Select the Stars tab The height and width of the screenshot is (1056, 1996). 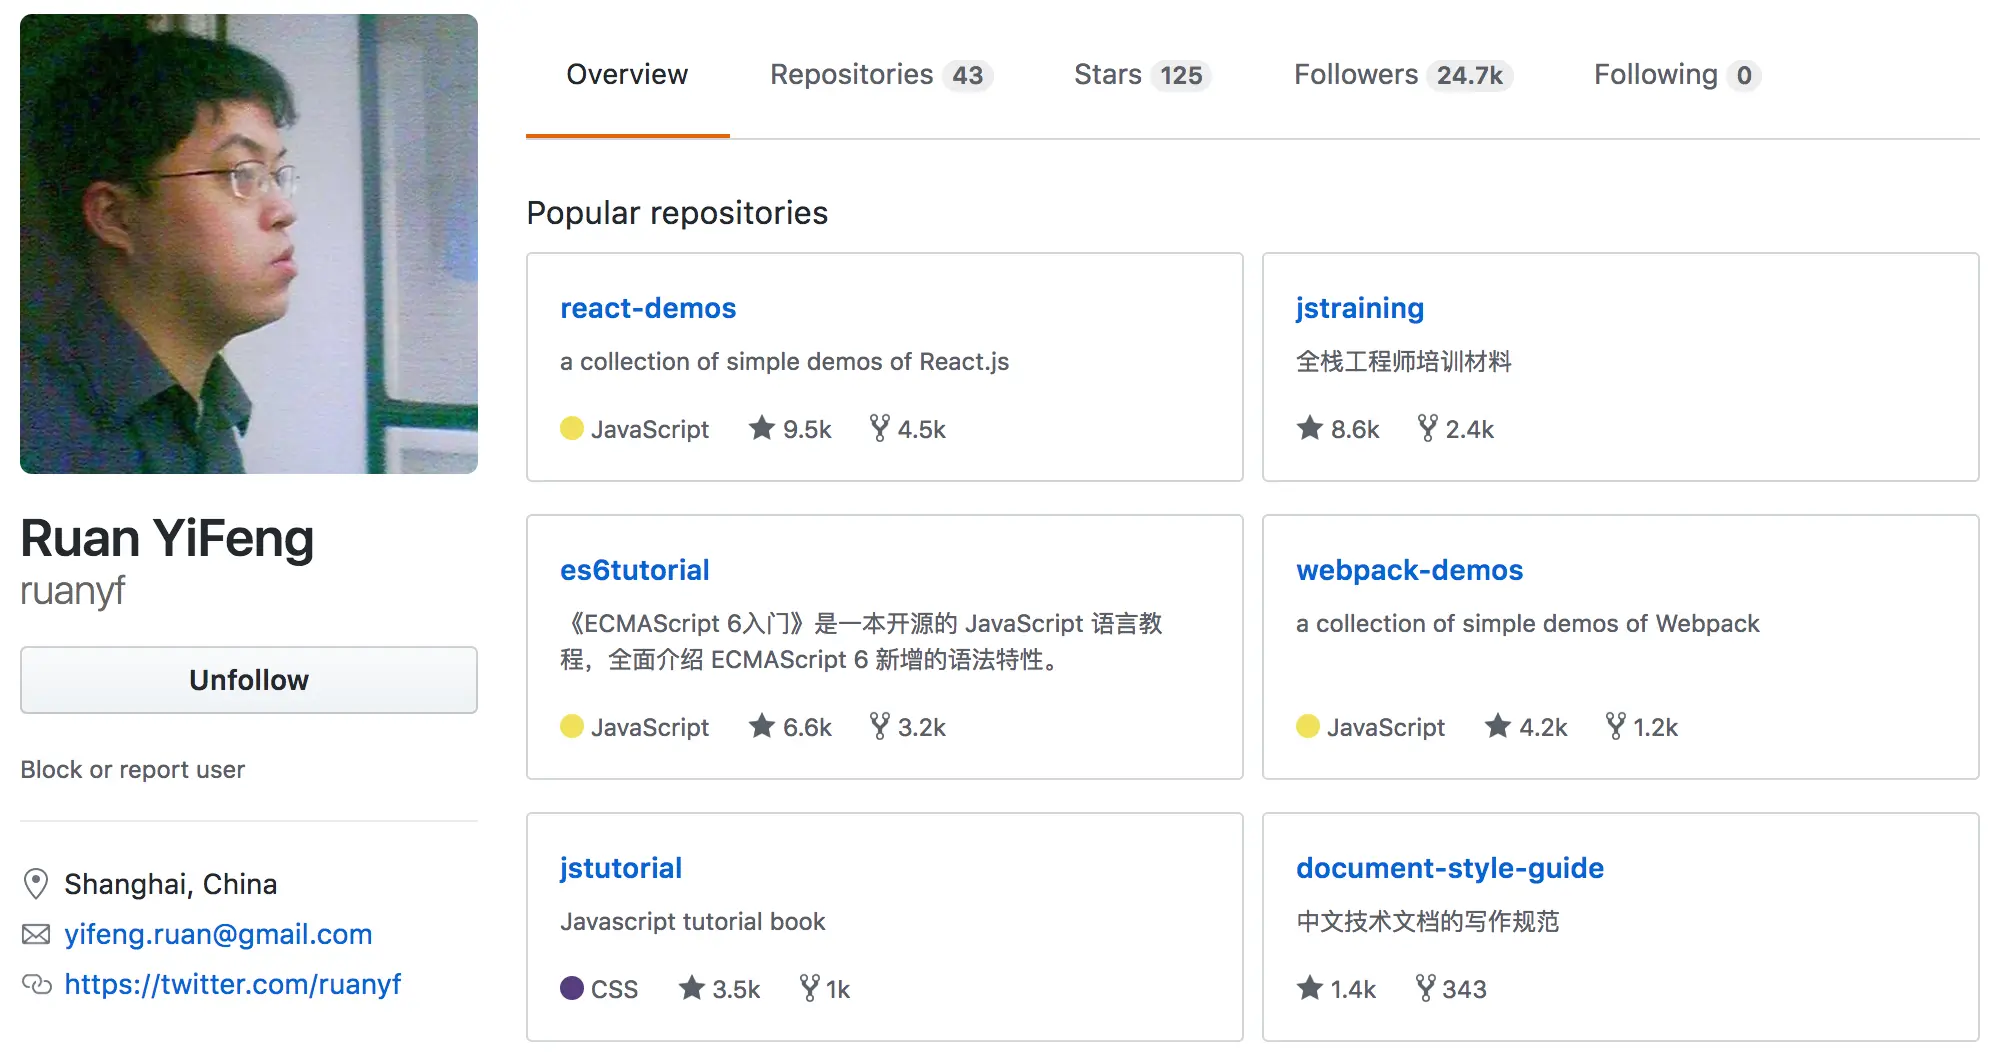click(x=1141, y=75)
